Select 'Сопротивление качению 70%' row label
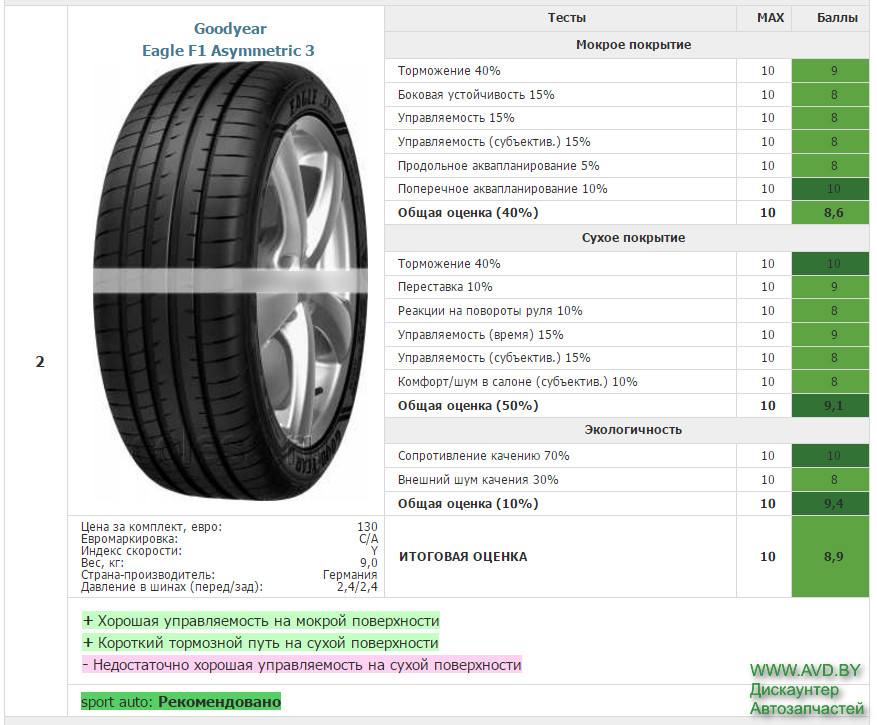 [x=483, y=456]
